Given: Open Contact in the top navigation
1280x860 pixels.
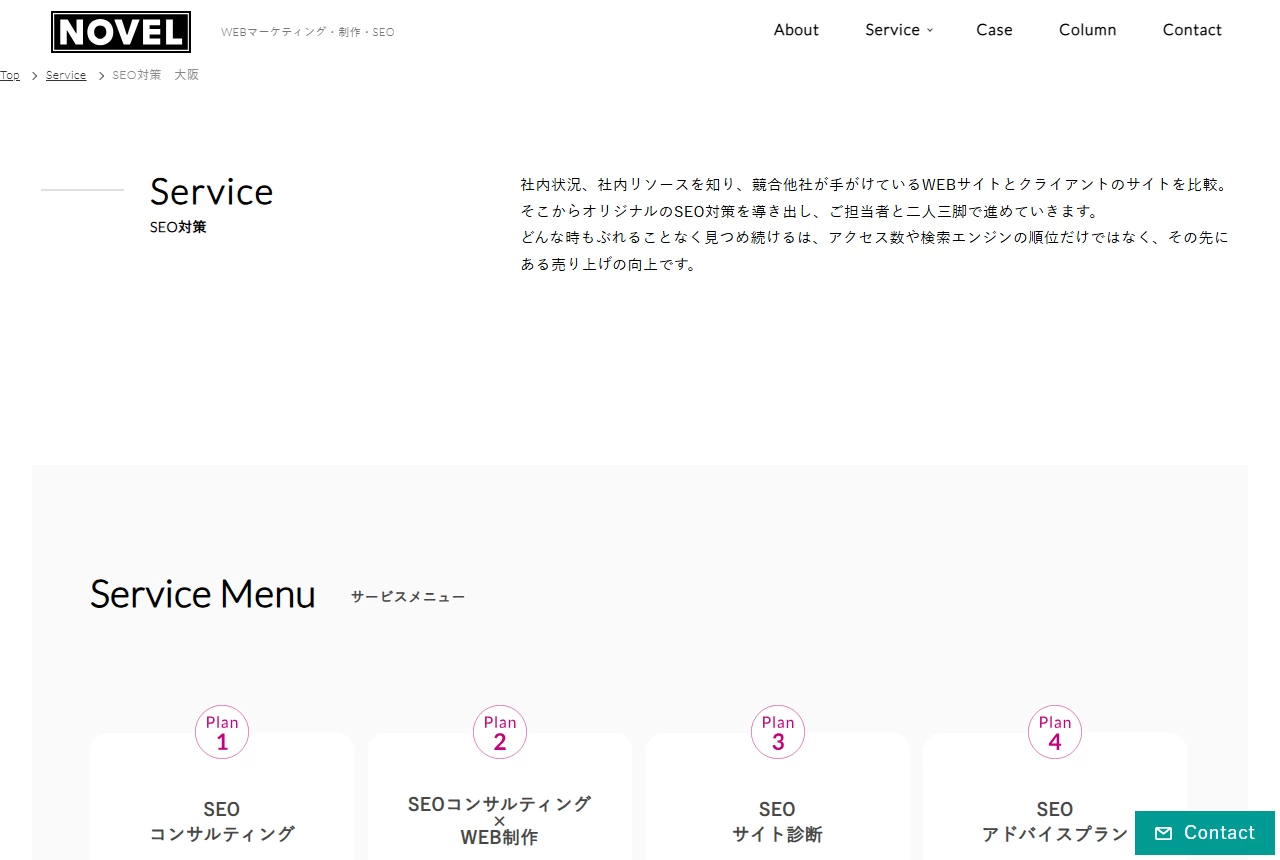Looking at the screenshot, I should (1192, 30).
